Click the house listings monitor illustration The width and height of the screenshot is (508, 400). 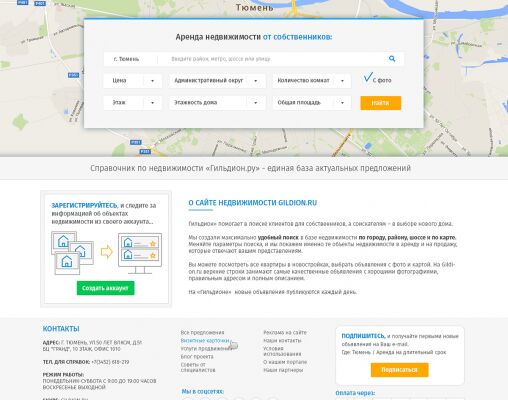pos(140,253)
